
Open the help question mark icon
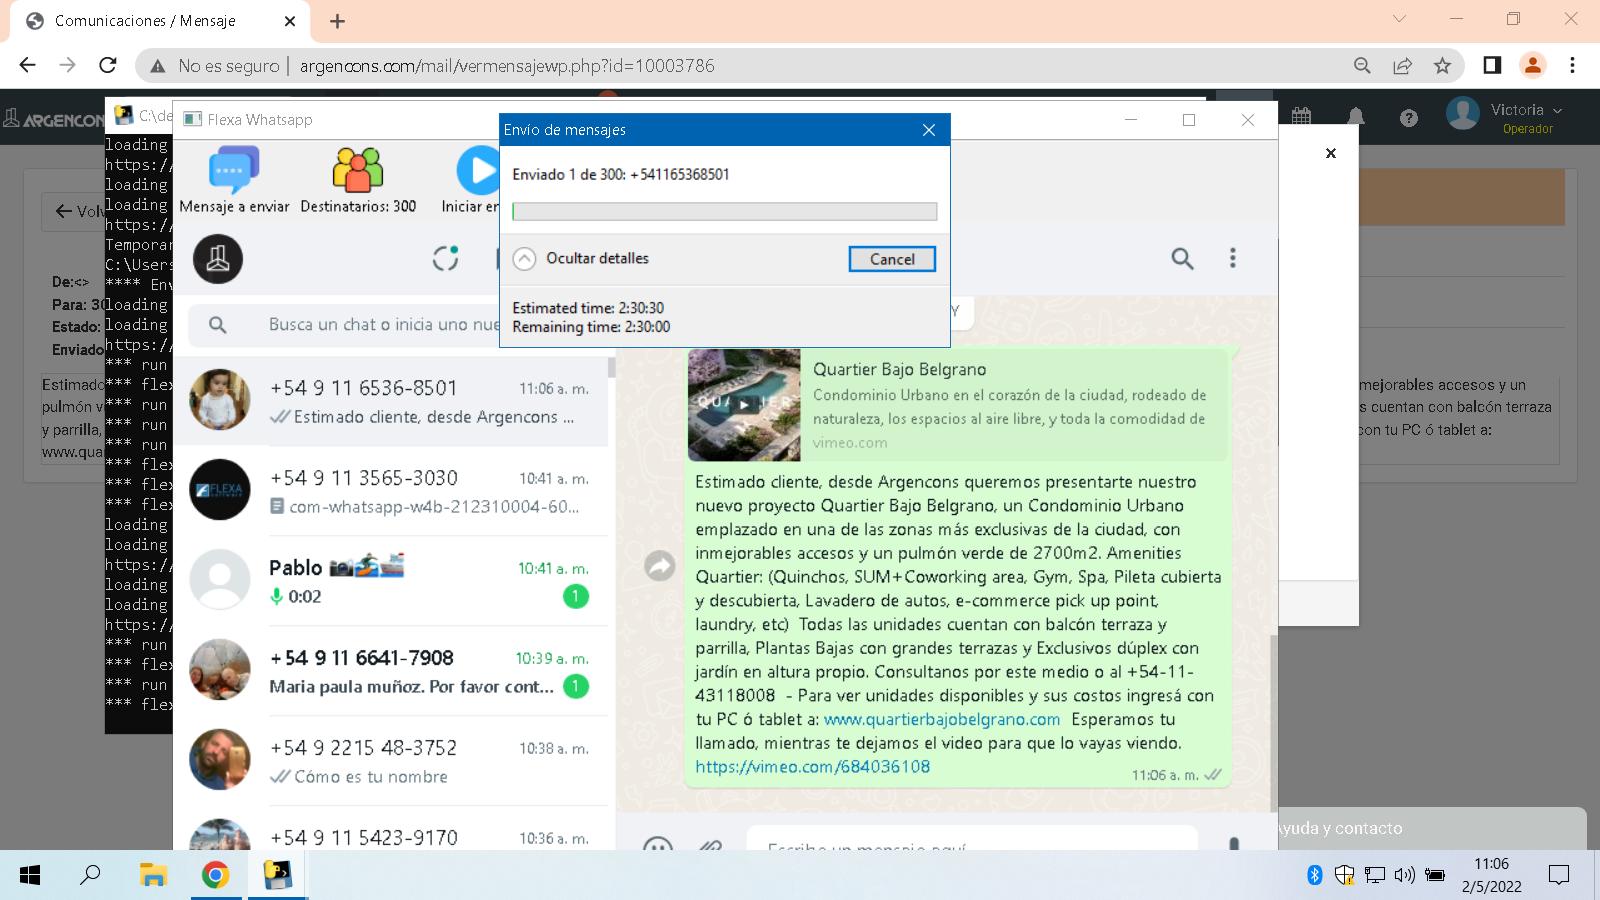click(x=1408, y=118)
